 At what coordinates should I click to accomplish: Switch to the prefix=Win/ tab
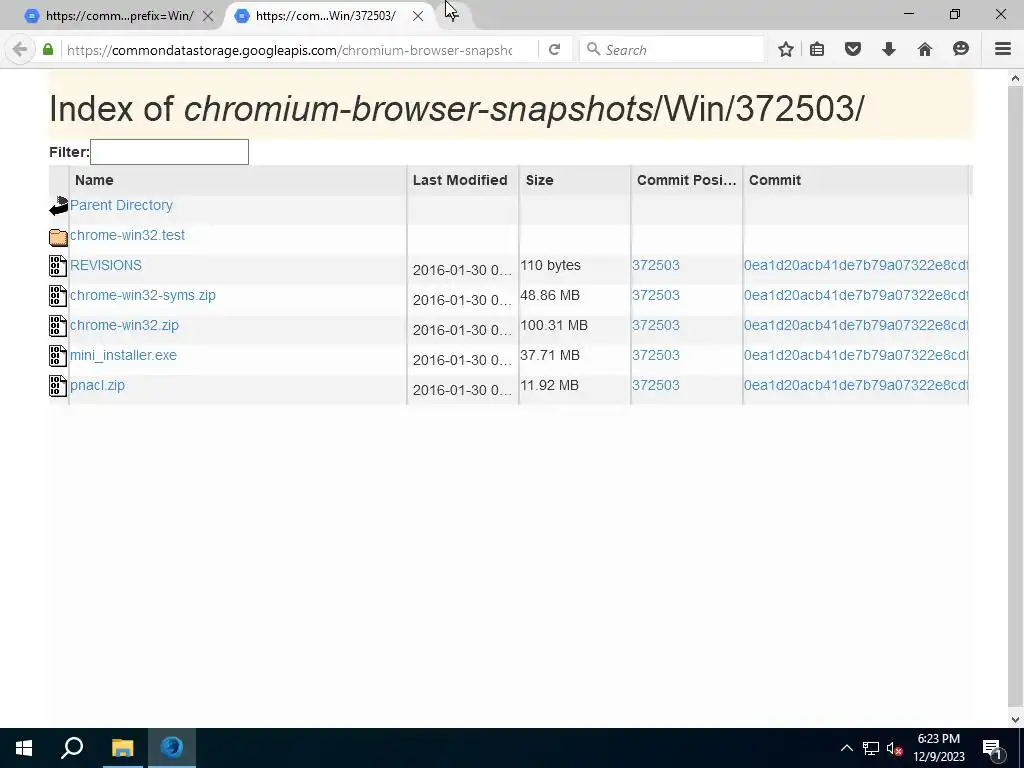(120, 16)
